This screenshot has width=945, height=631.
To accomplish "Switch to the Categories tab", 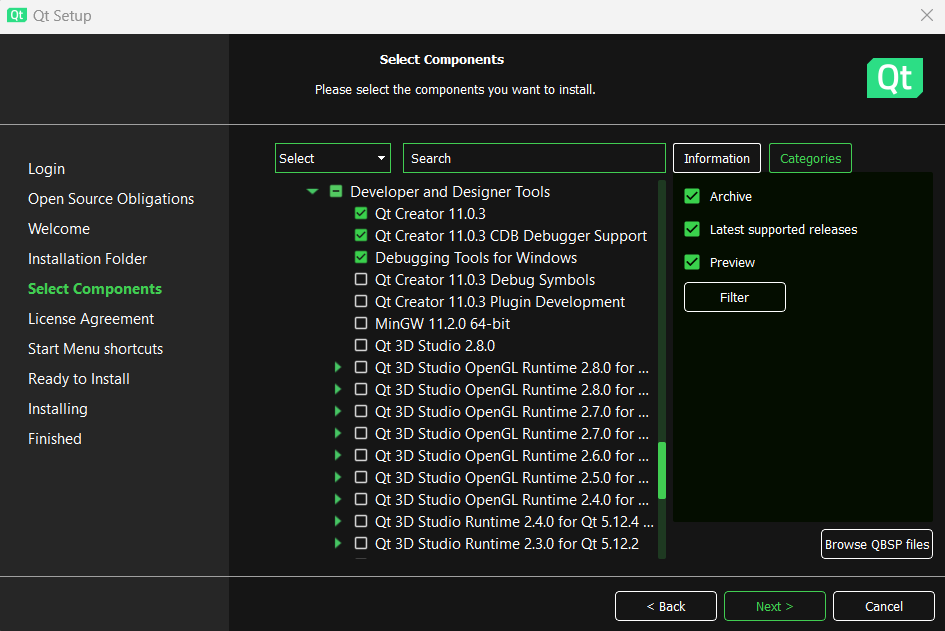I will click(810, 158).
